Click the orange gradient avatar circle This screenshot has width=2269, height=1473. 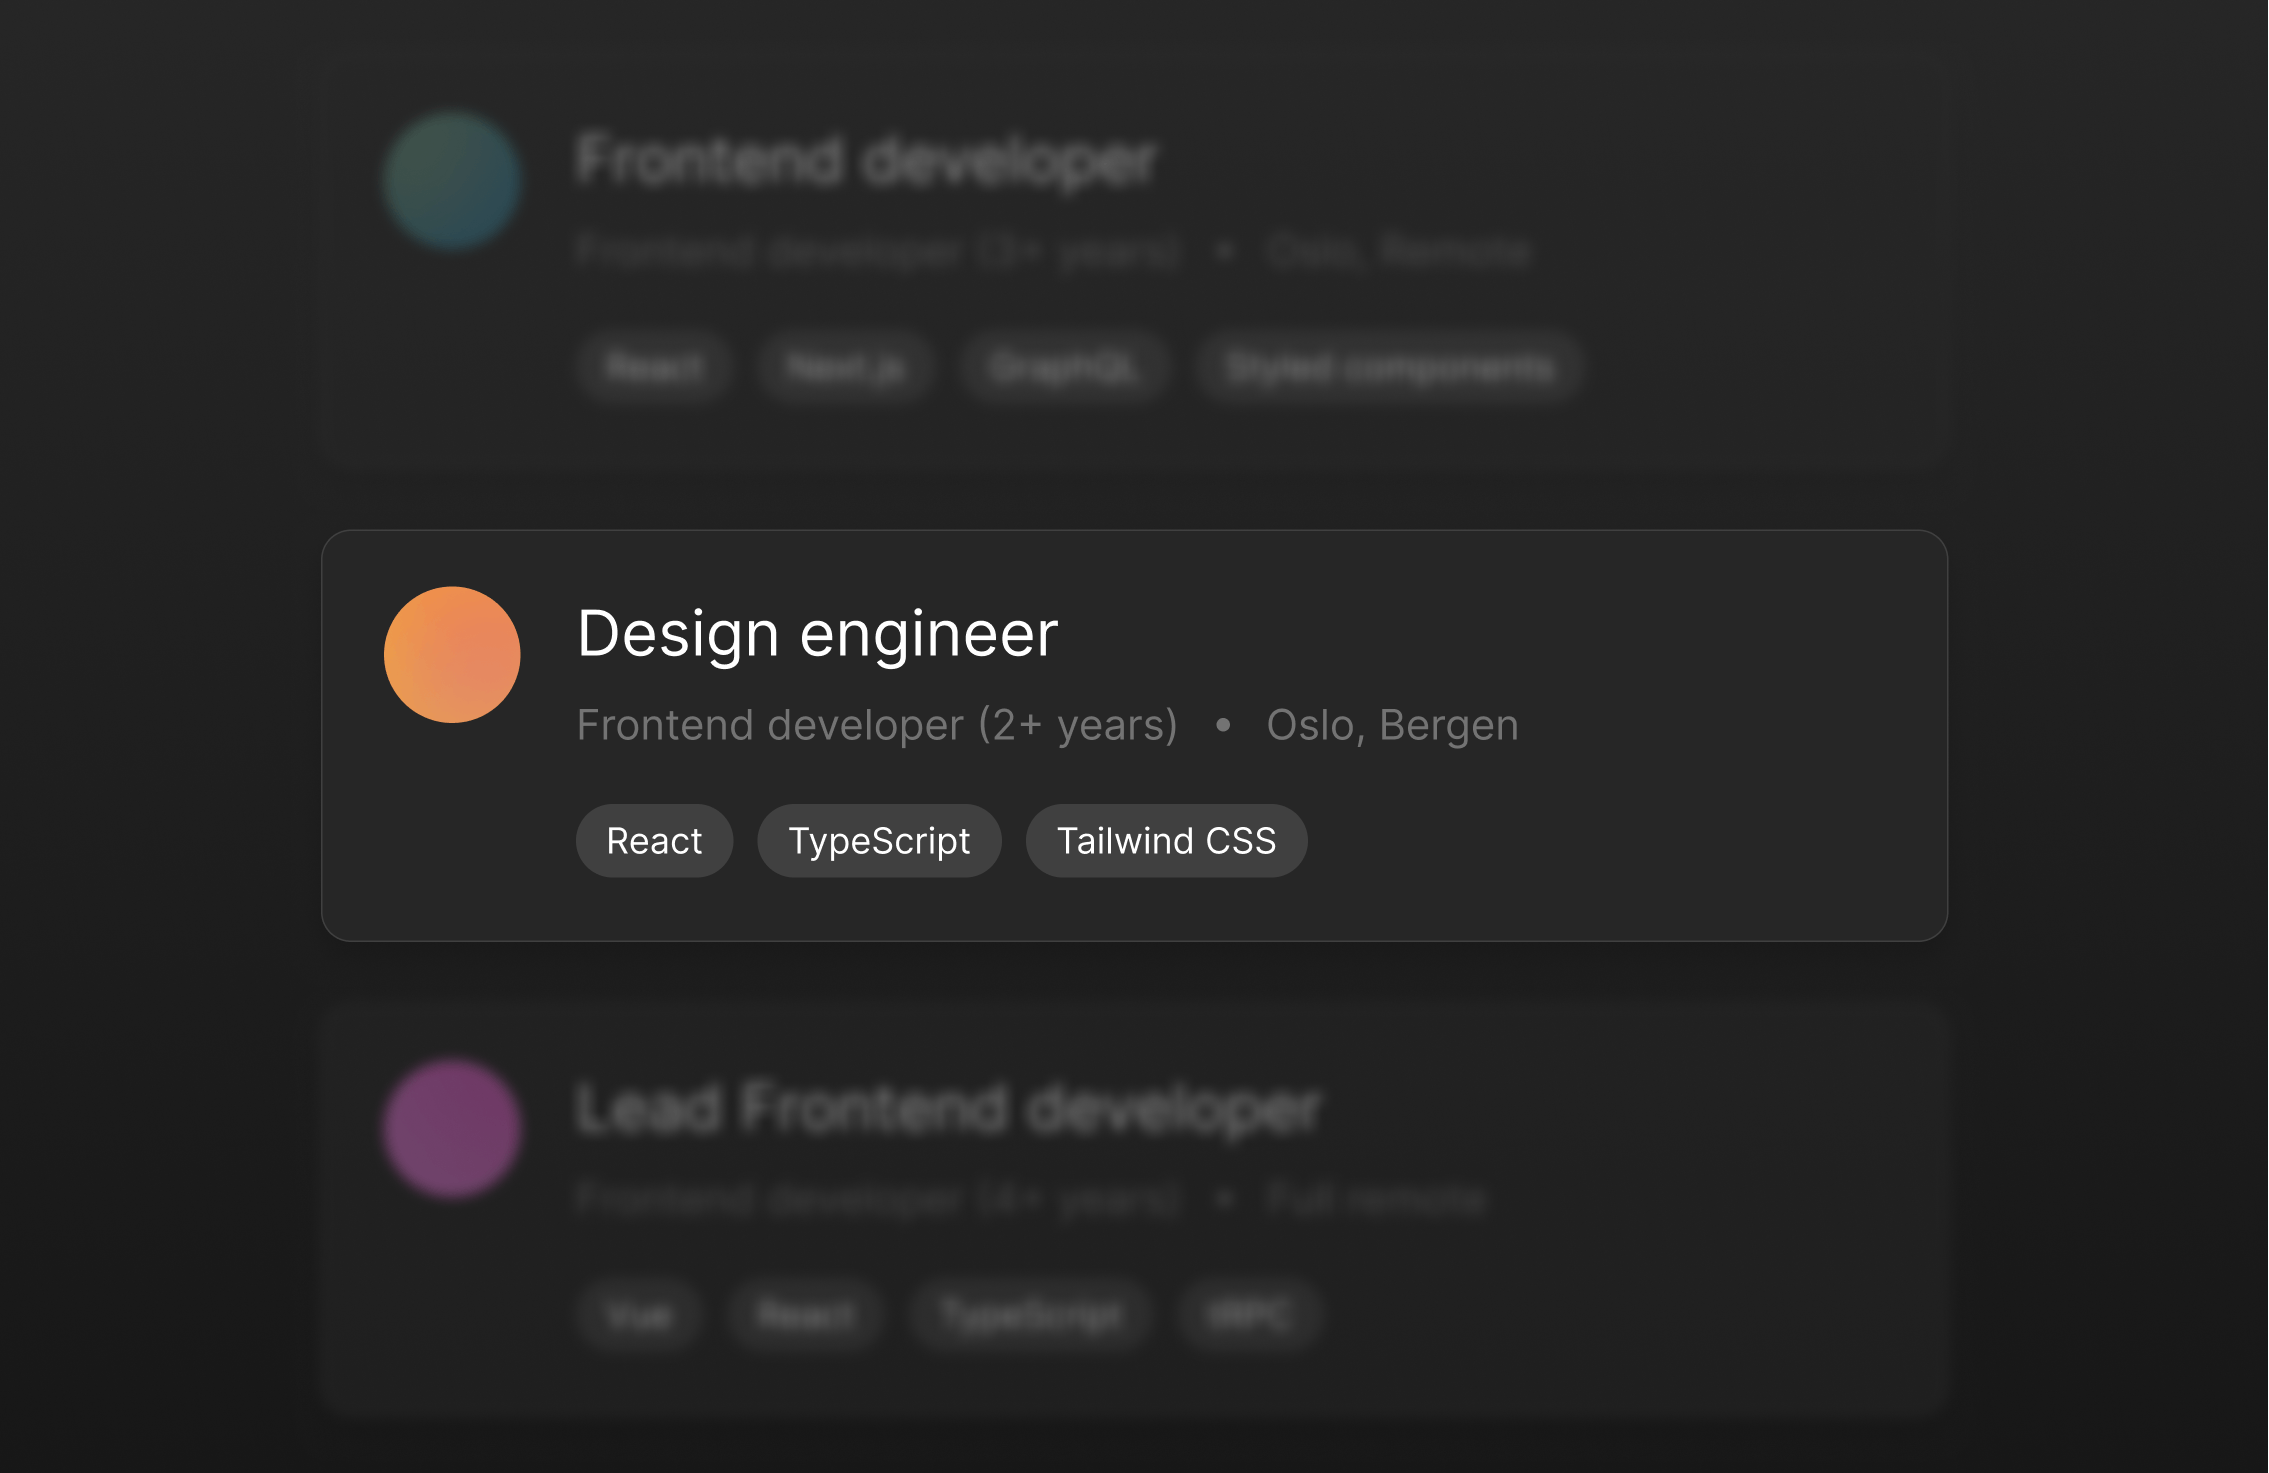[x=452, y=654]
